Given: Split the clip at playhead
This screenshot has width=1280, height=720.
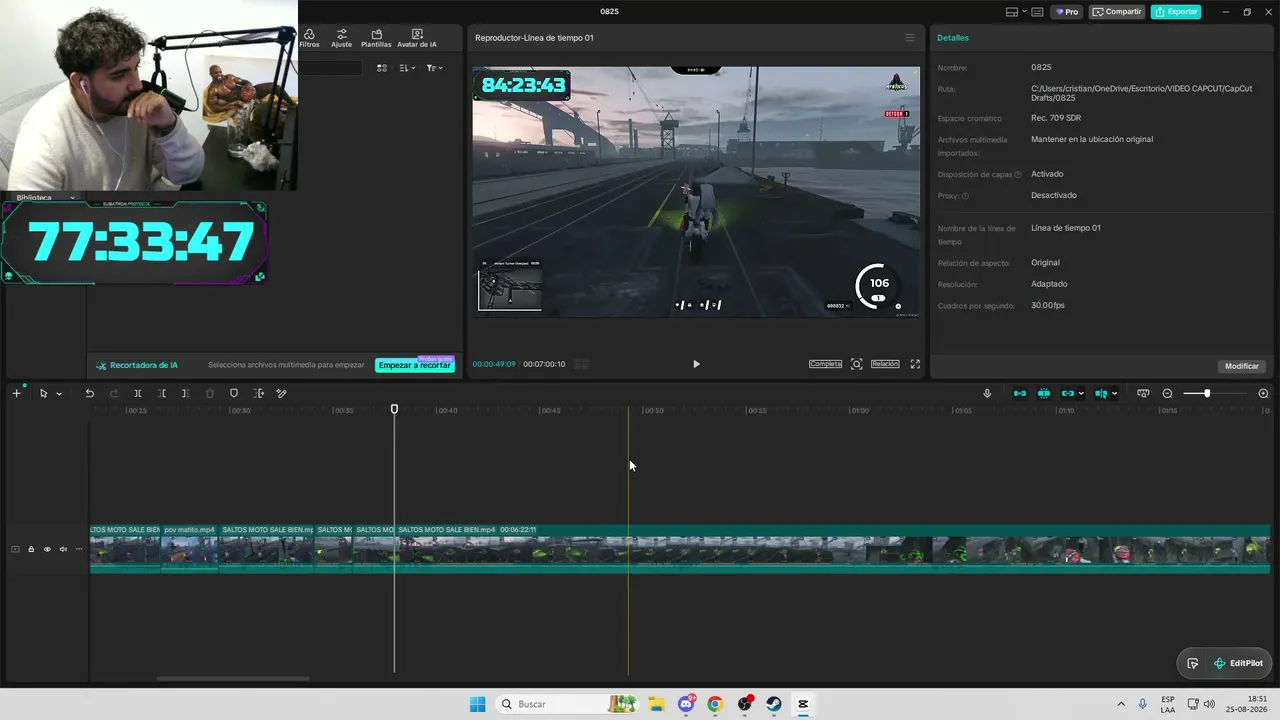Looking at the screenshot, I should (x=138, y=393).
